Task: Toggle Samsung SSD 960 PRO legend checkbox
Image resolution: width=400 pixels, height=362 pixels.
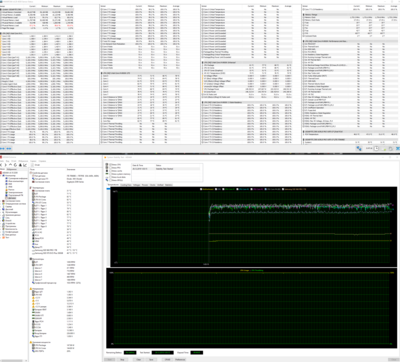Action: tap(283, 189)
